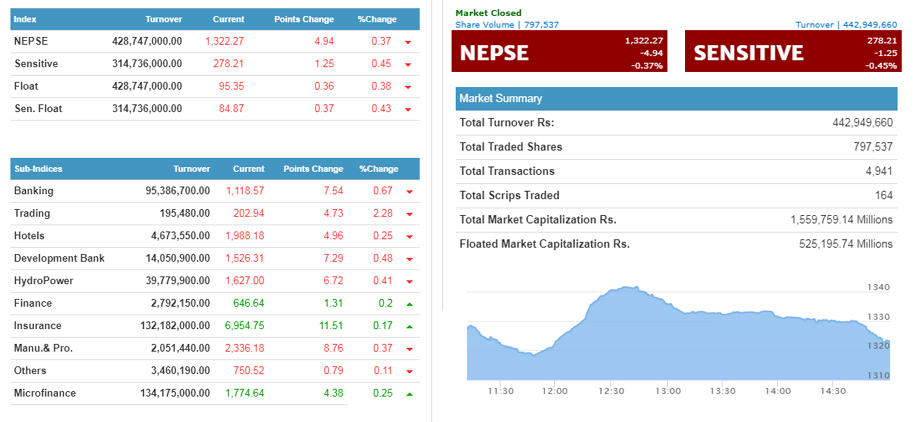Click the down arrow for Development Bank
Screen dimensions: 920x422
pyautogui.click(x=408, y=259)
